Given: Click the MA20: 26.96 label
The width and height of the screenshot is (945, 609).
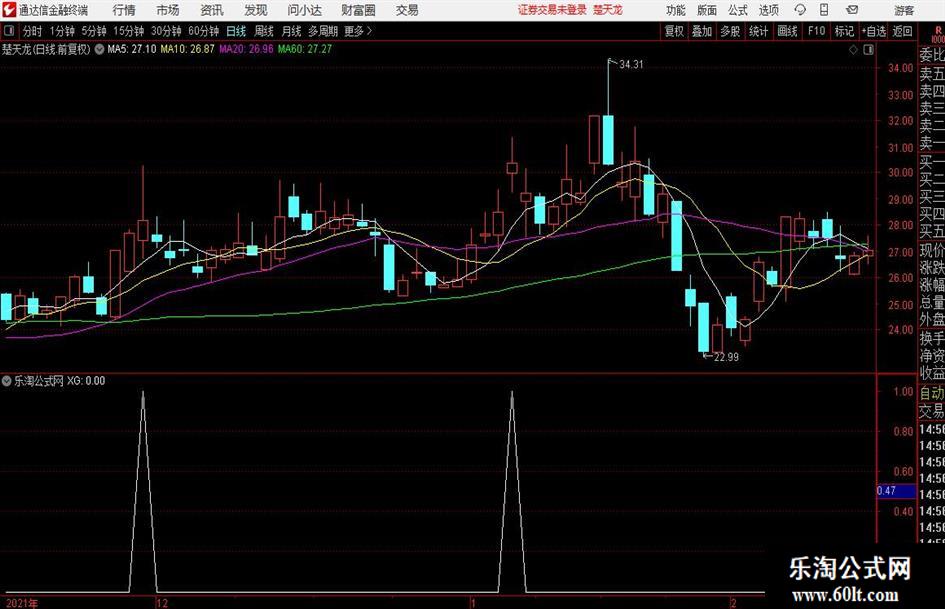Looking at the screenshot, I should 246,49.
